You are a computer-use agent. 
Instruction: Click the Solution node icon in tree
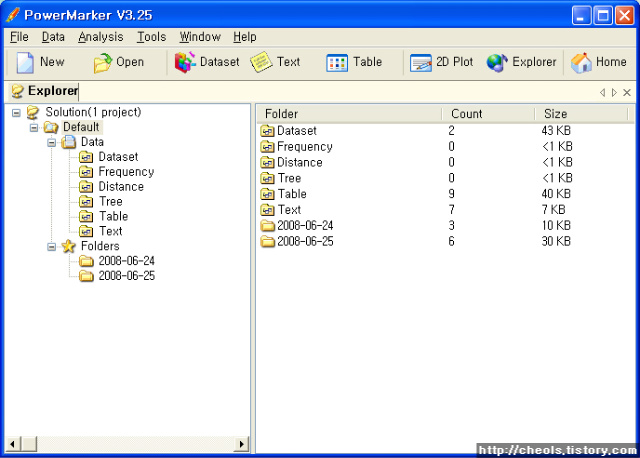[33, 112]
